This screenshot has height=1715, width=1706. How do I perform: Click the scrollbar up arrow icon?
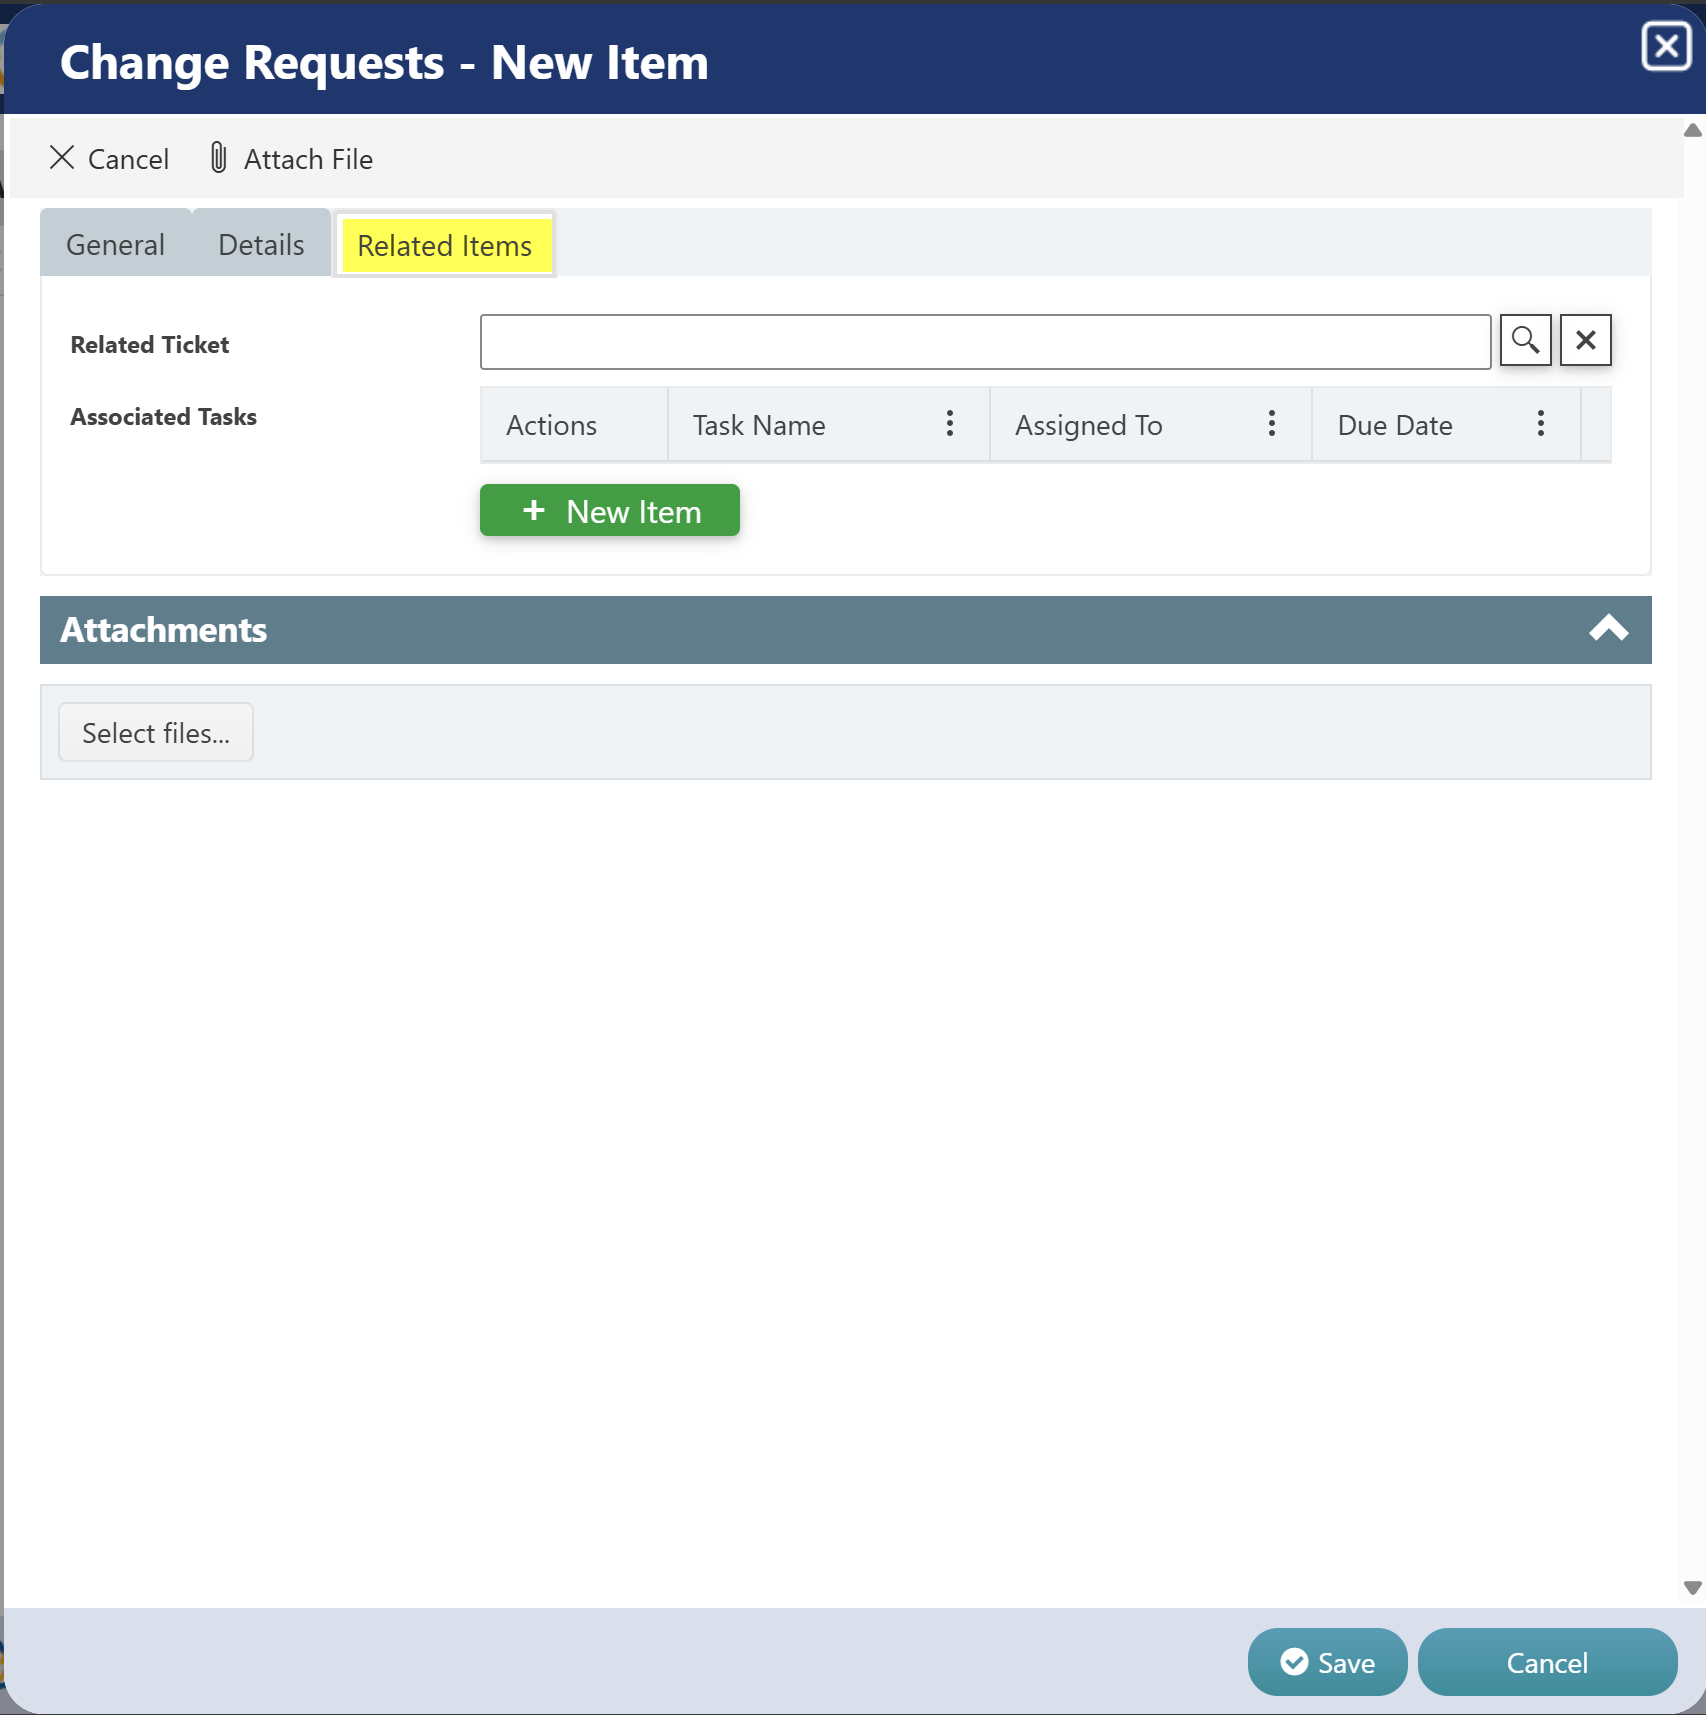(1691, 130)
